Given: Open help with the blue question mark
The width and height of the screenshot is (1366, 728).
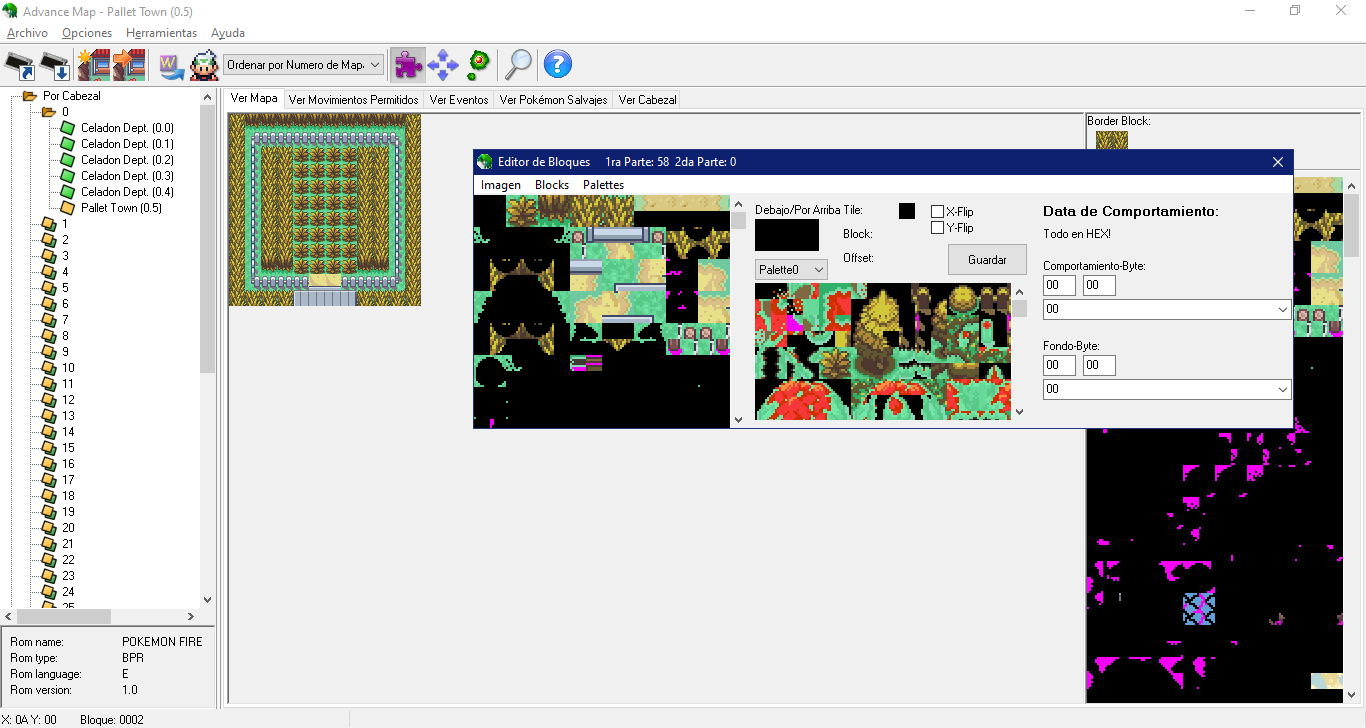Looking at the screenshot, I should [x=557, y=65].
